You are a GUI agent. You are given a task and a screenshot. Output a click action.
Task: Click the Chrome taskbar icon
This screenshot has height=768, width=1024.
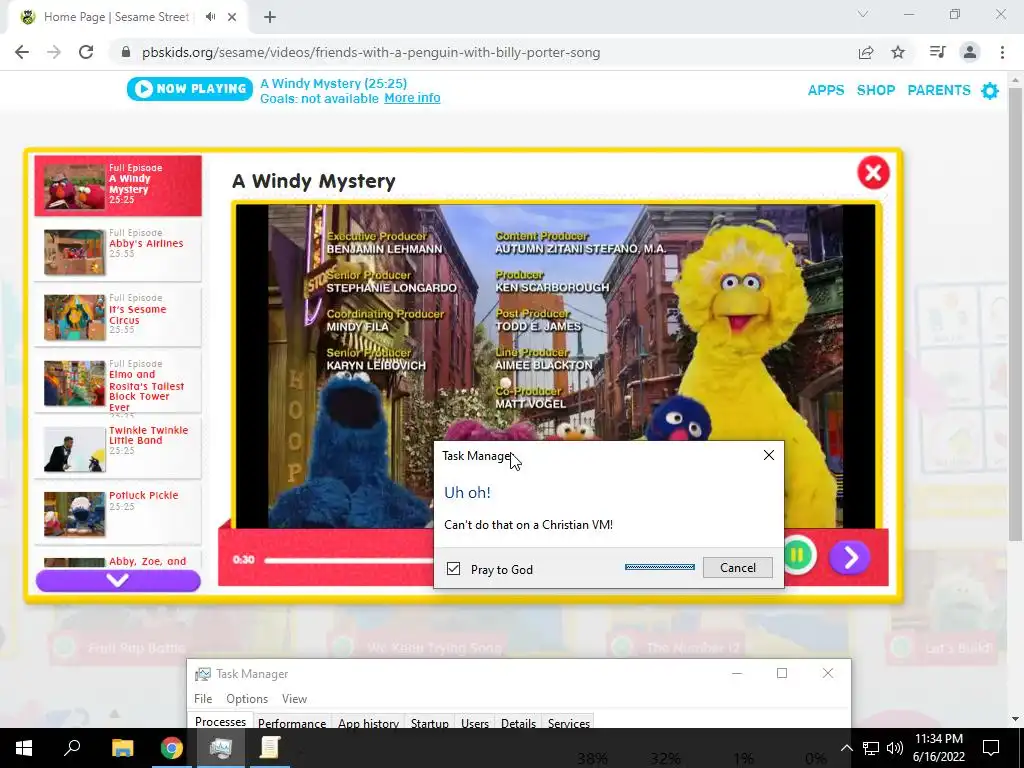pyautogui.click(x=172, y=748)
